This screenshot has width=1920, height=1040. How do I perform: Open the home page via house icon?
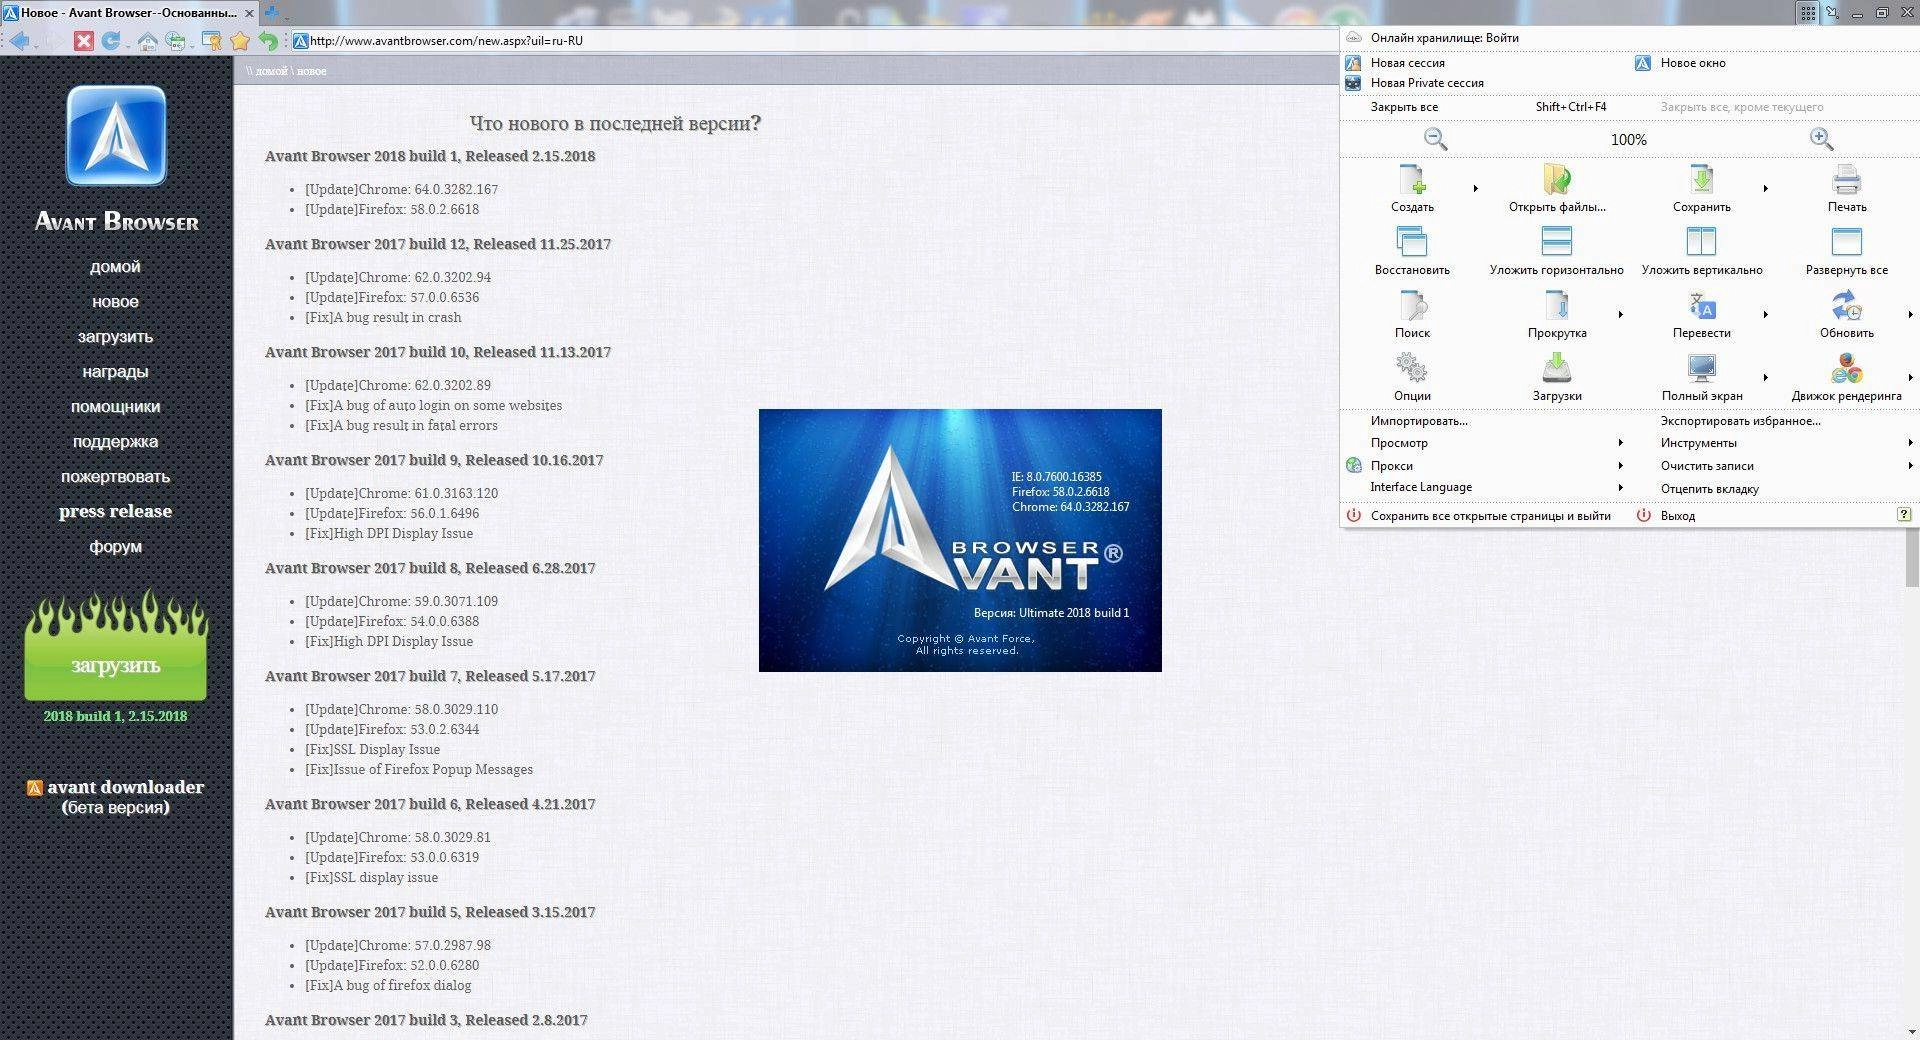[x=148, y=41]
